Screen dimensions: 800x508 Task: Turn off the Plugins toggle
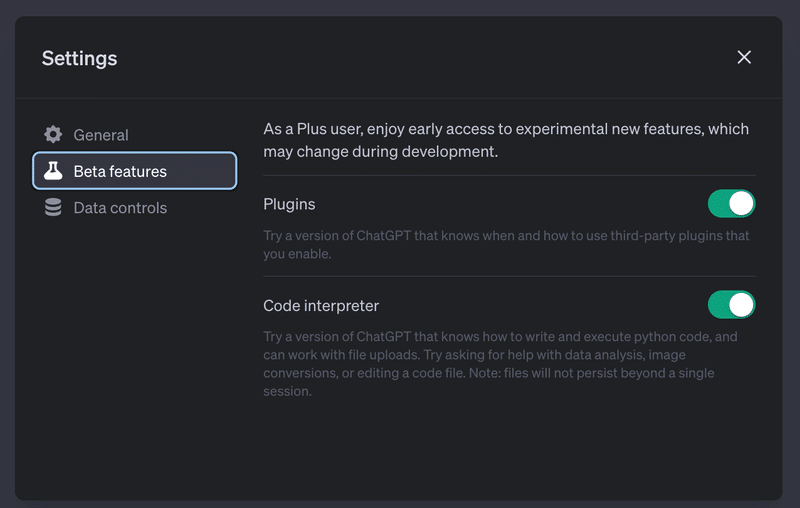(731, 204)
